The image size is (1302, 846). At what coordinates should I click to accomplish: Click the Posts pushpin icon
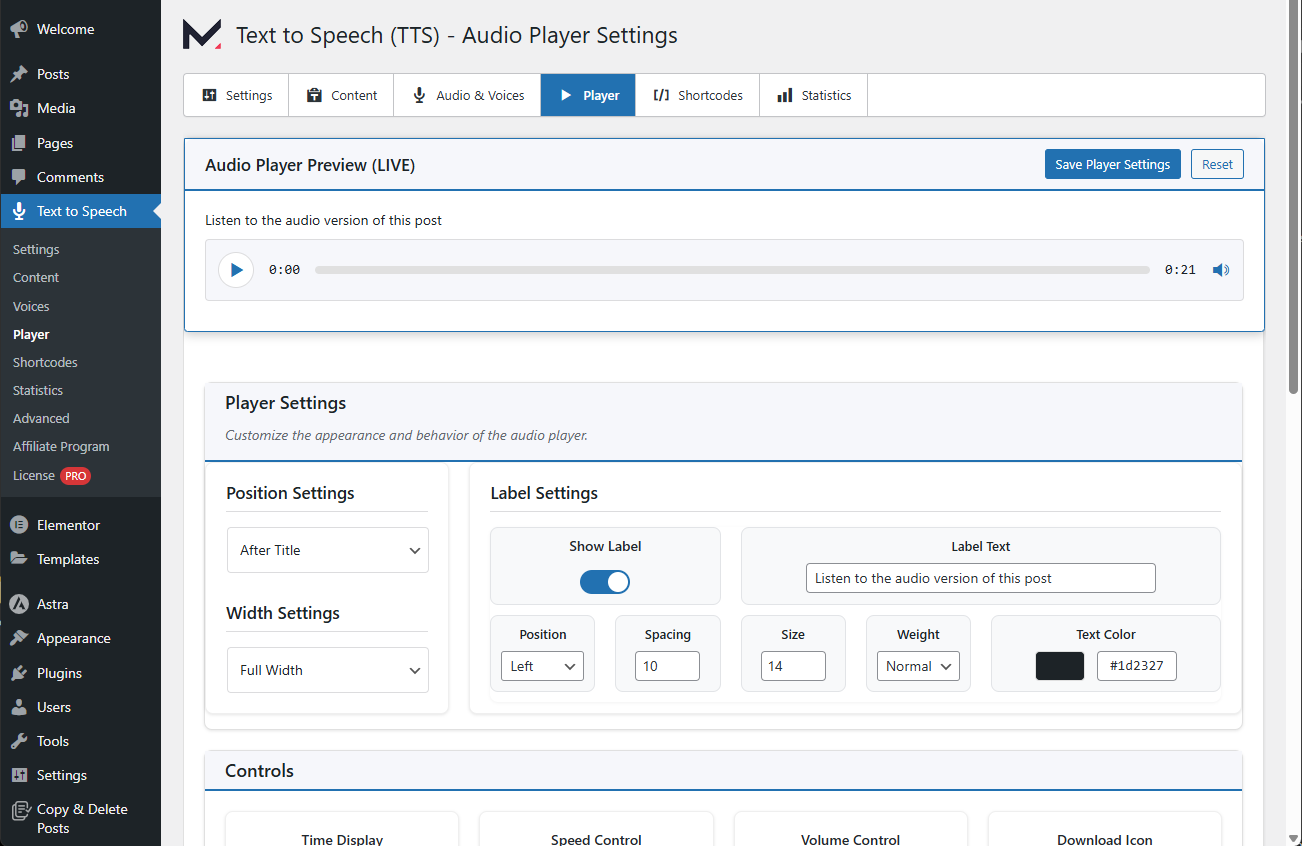point(19,74)
